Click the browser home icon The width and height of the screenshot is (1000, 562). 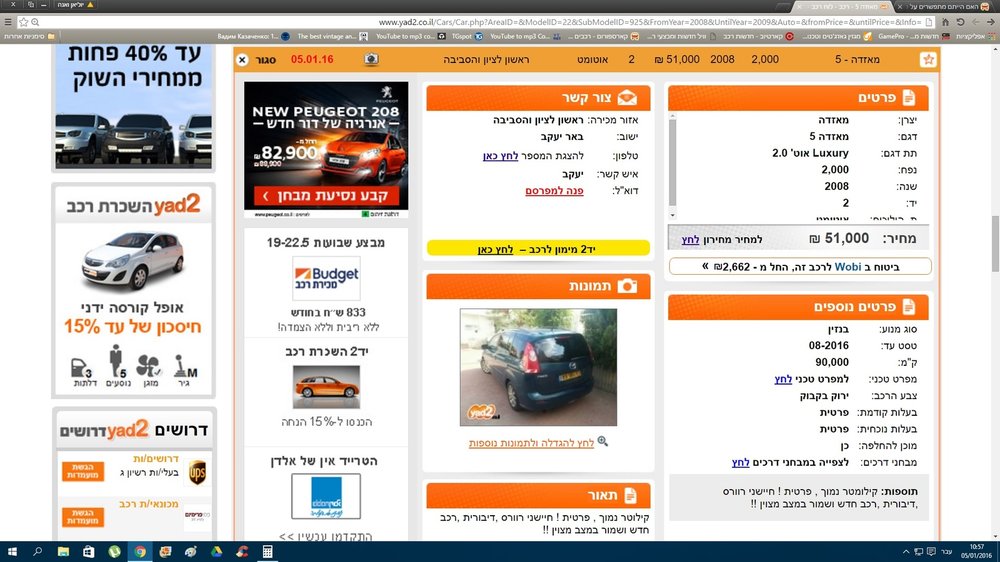pyautogui.click(x=945, y=22)
